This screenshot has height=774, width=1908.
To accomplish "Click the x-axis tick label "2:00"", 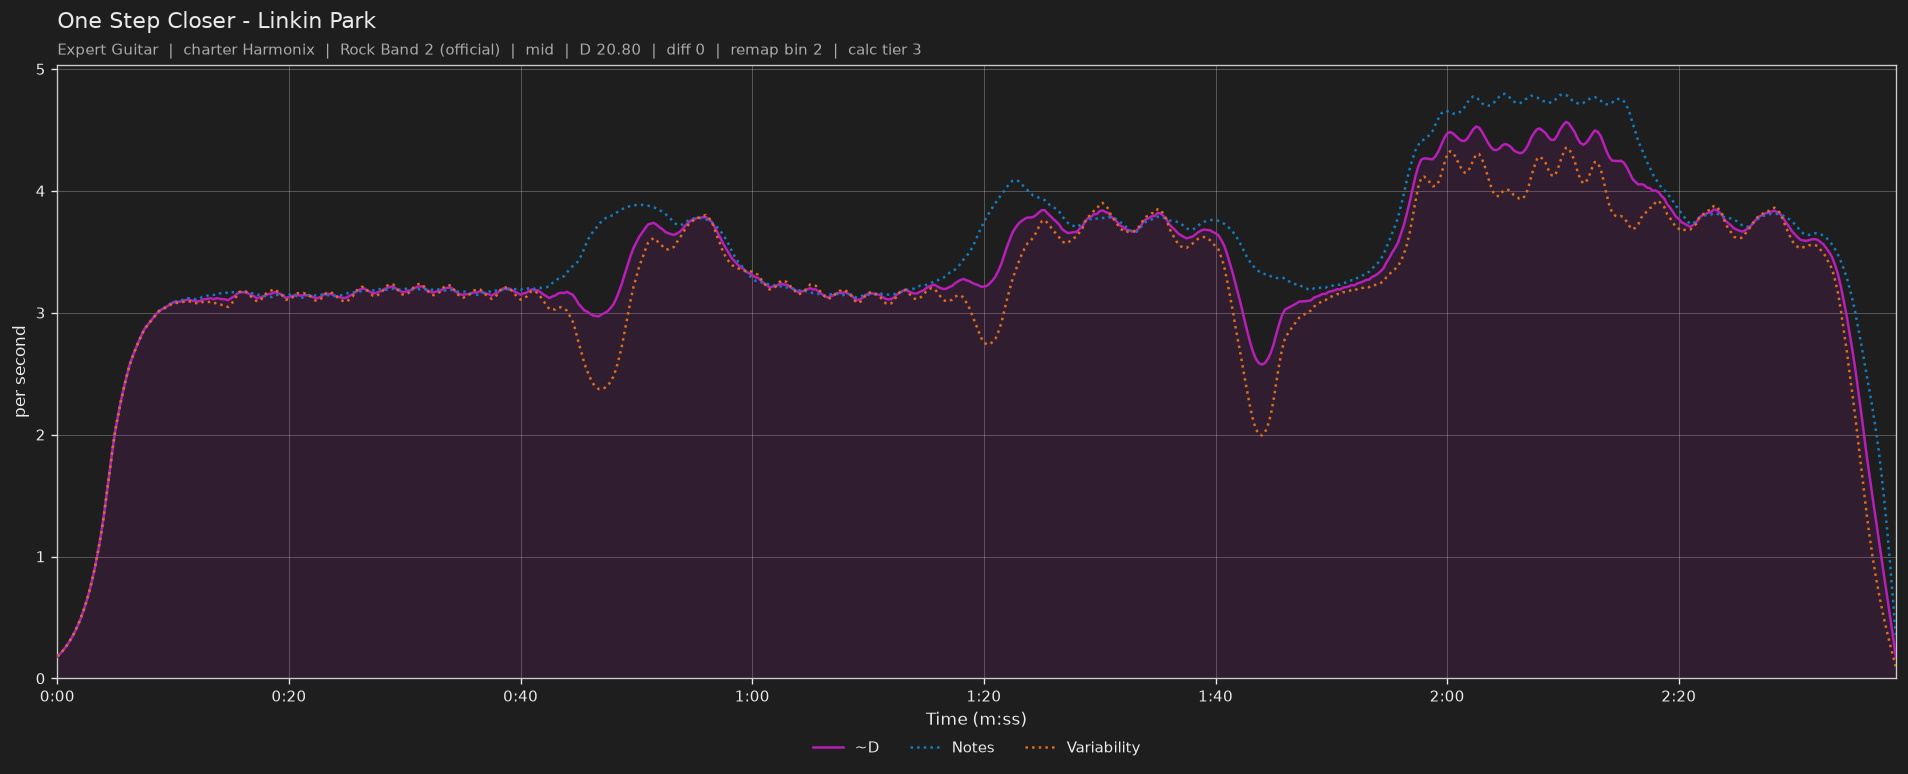I will (1447, 696).
